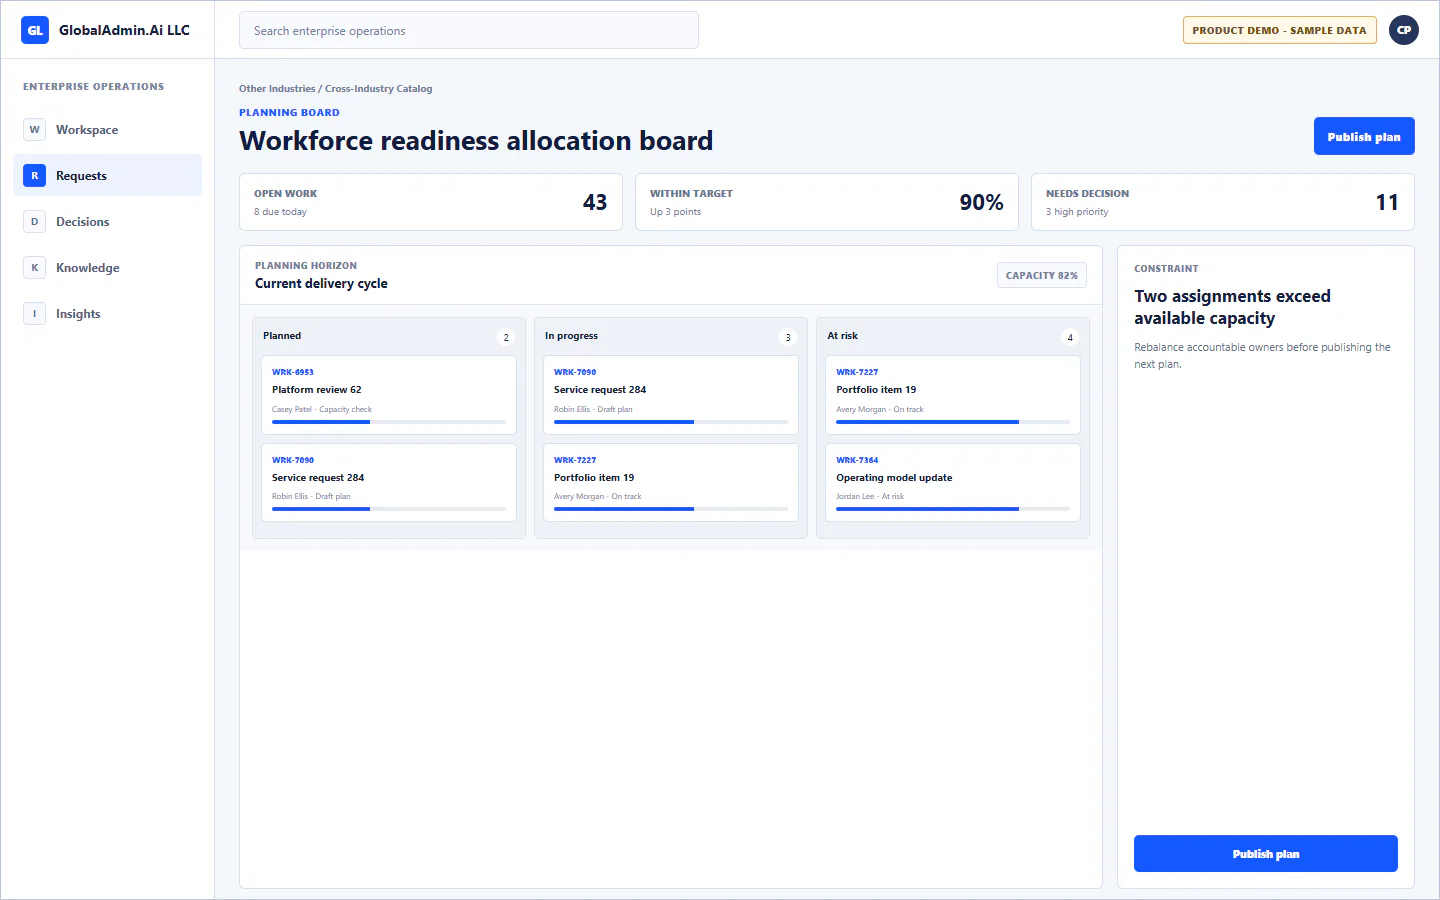Select Requests in the sidebar

point(107,176)
